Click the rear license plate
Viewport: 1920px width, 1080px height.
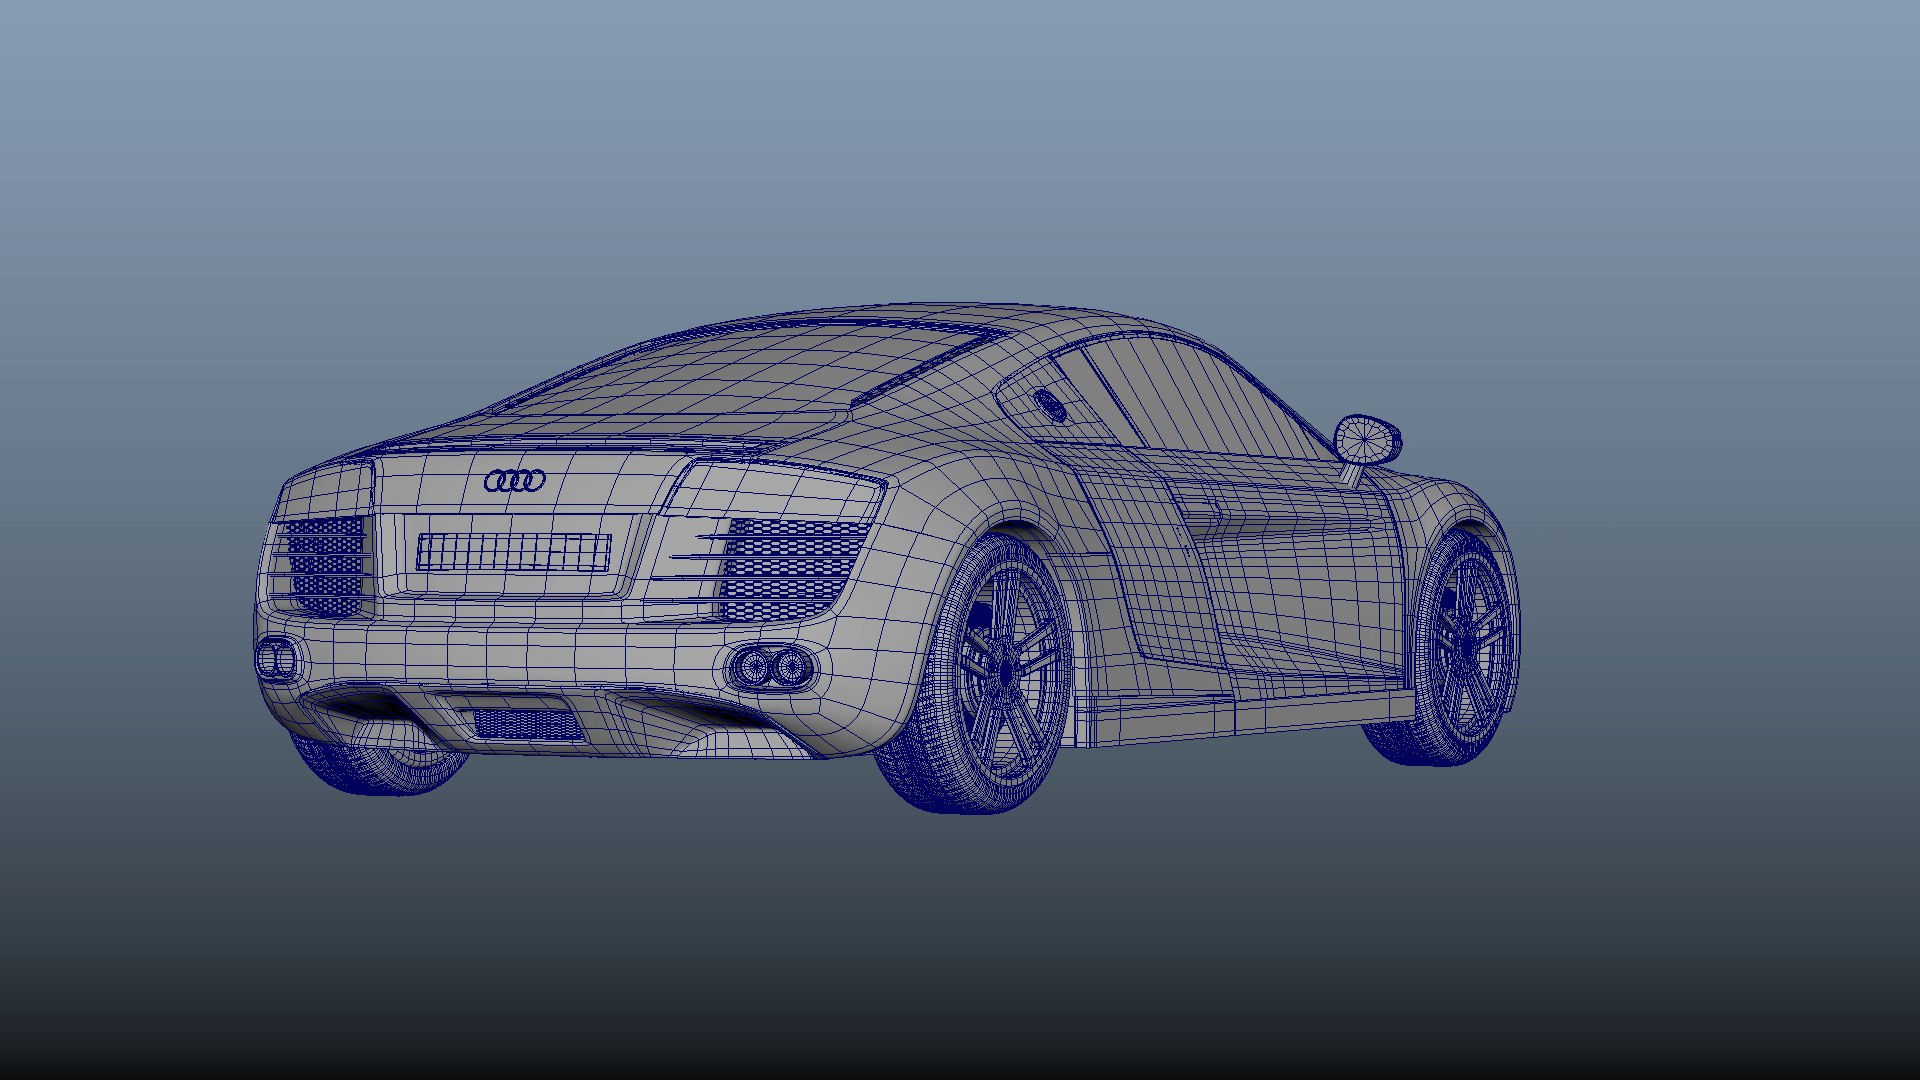(513, 551)
